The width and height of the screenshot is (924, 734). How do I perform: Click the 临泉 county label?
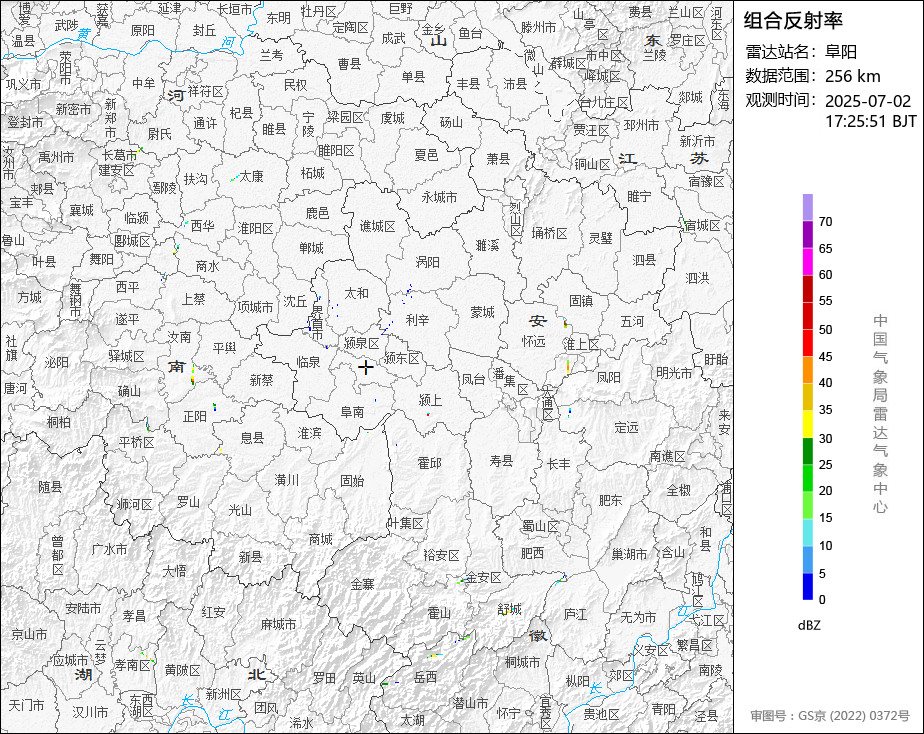(308, 362)
